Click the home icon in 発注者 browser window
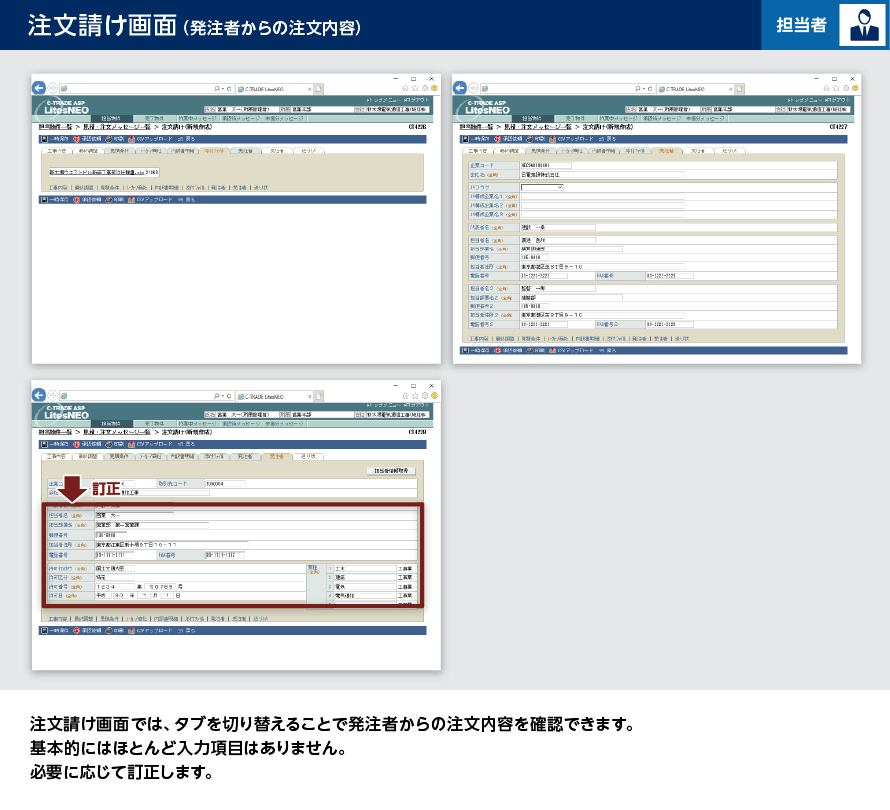This screenshot has width=890, height=810. pos(825,88)
